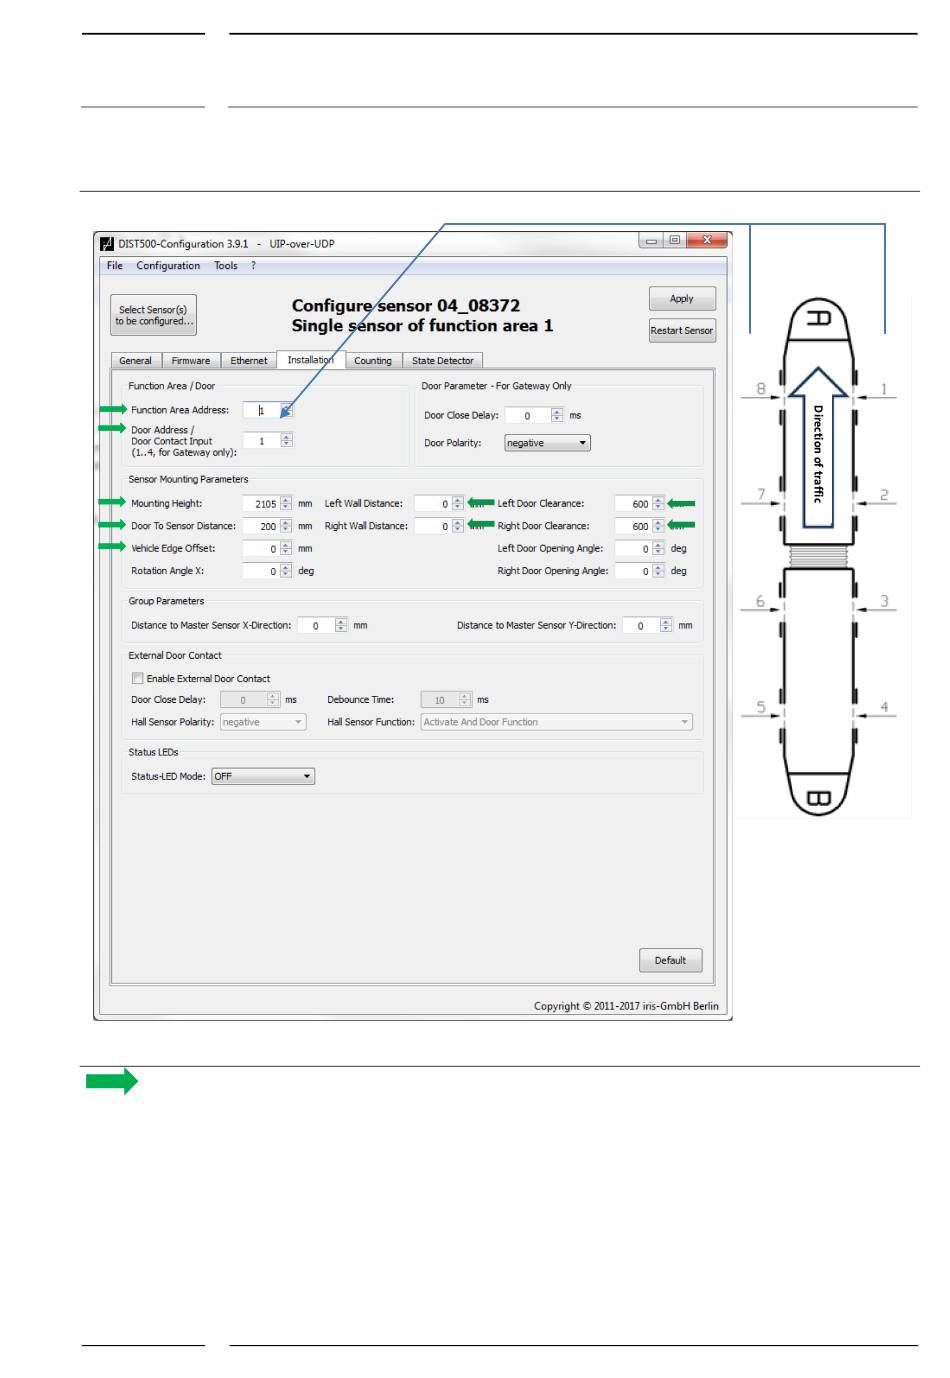Click the Default button
Viewport: 950px width, 1378px height.
pyautogui.click(x=670, y=961)
